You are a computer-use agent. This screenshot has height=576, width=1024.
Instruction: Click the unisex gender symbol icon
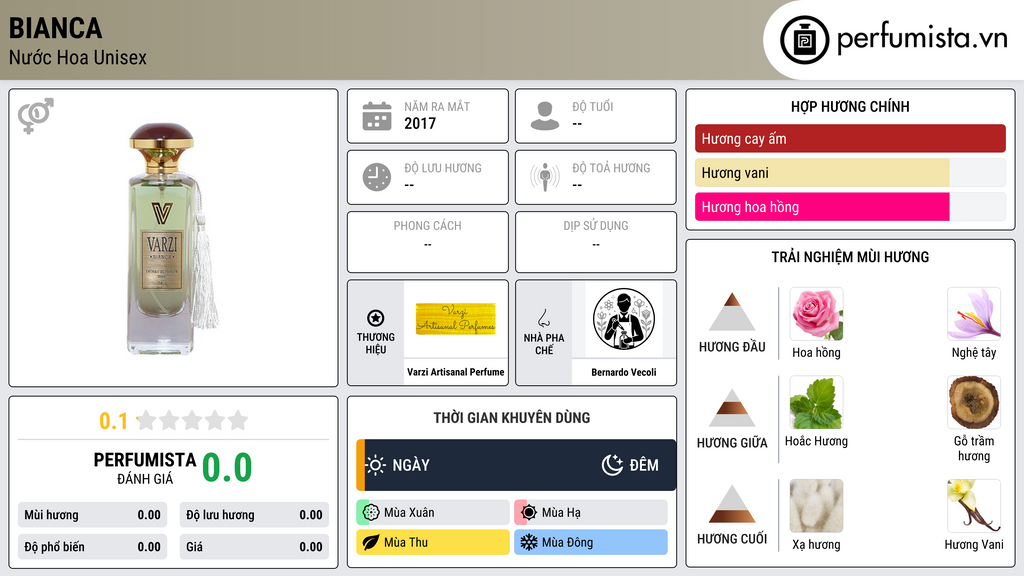(36, 116)
